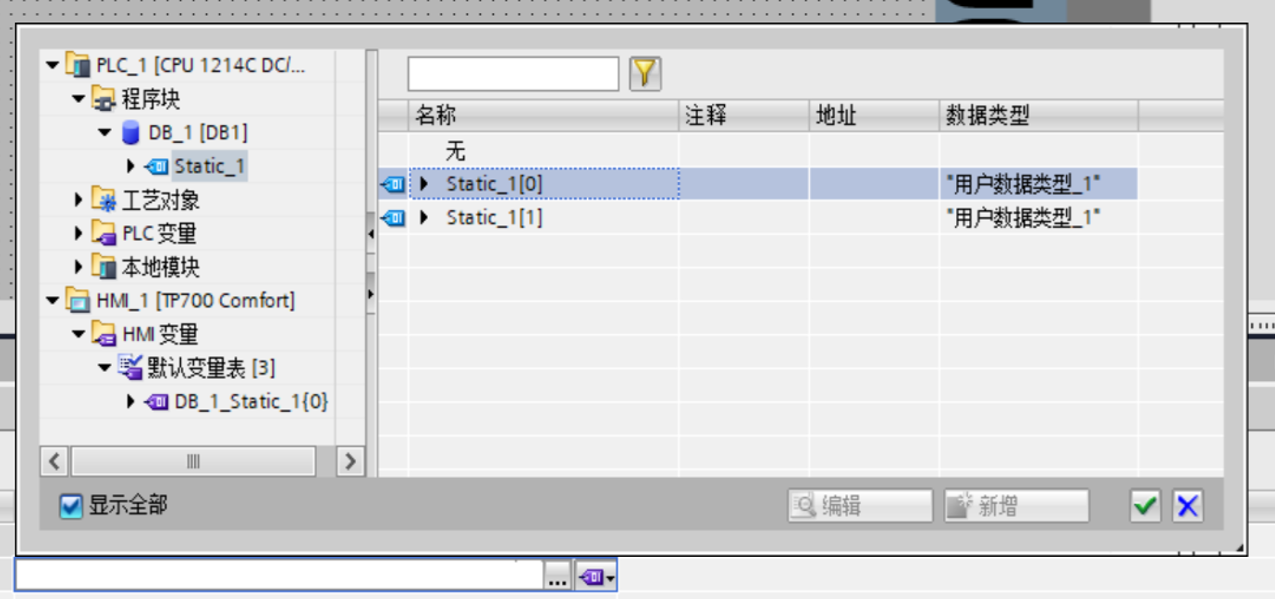Click the tree panel horizontal scrollbar thumb
This screenshot has height=599, width=1275.
point(194,461)
